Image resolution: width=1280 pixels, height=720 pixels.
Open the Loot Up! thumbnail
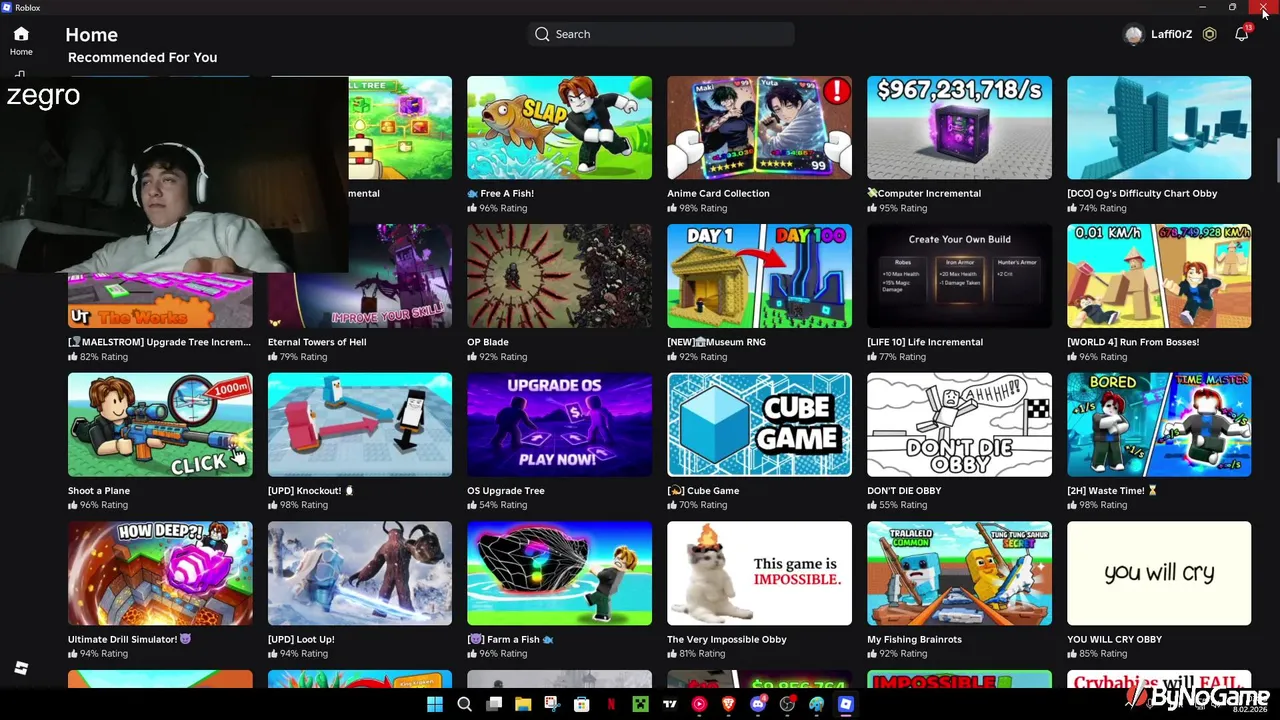coord(360,573)
